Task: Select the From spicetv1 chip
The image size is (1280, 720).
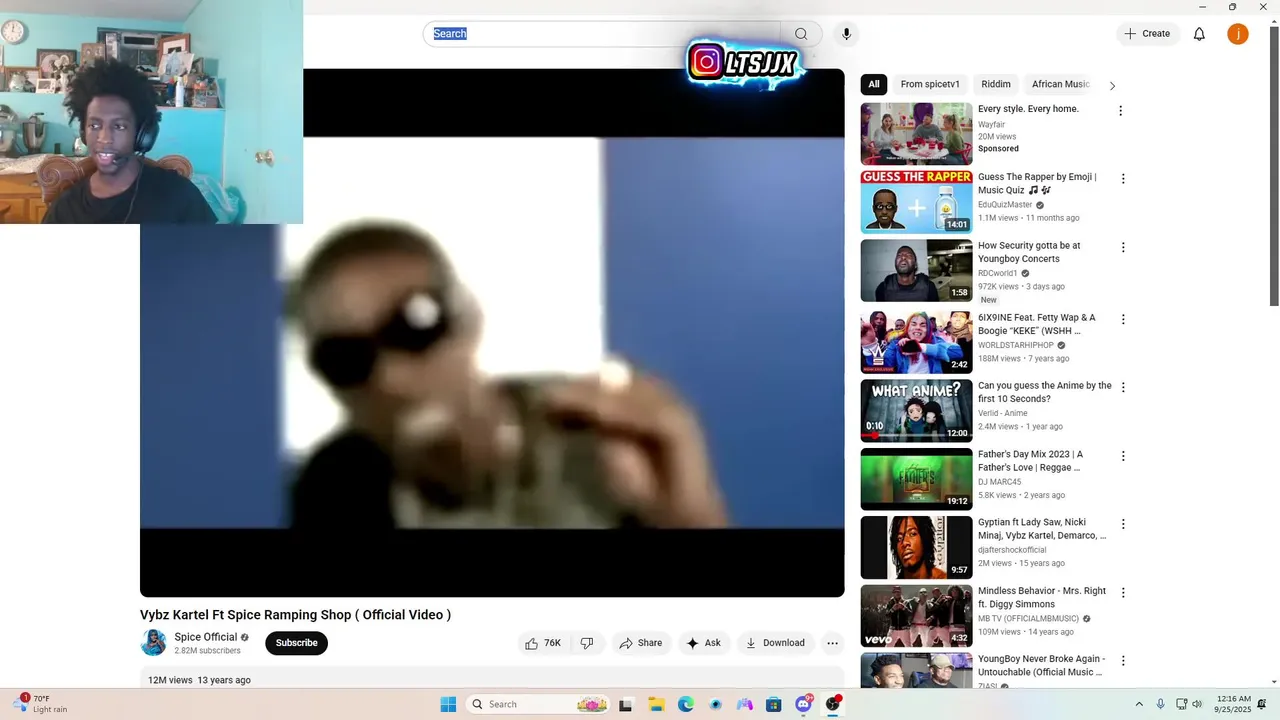Action: (930, 84)
